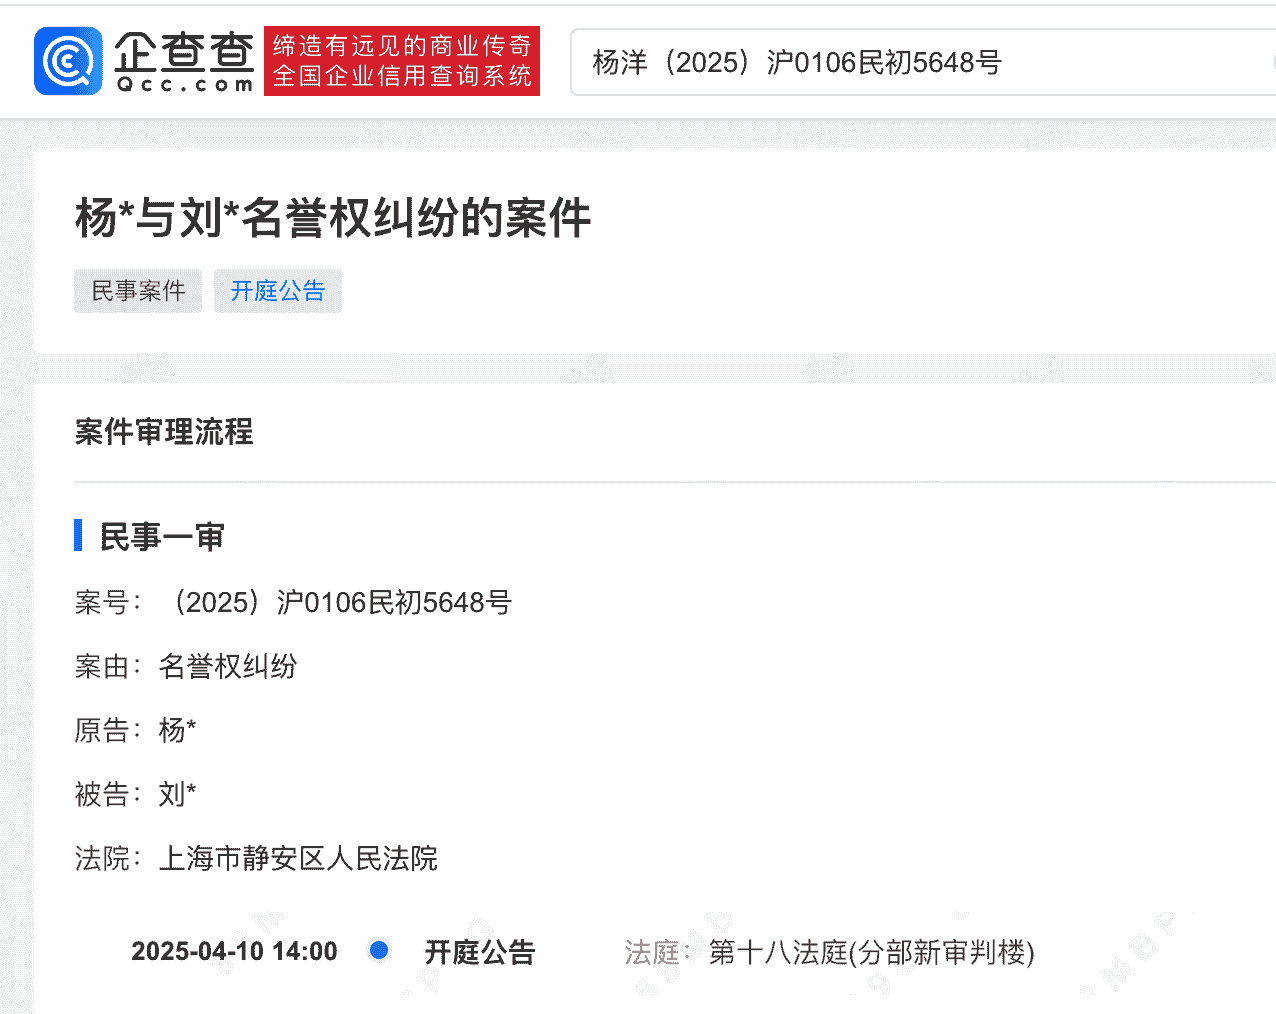The image size is (1276, 1014).
Task: Open the case title 杨*与刘*名誉权纠纷的案件
Action: (333, 218)
